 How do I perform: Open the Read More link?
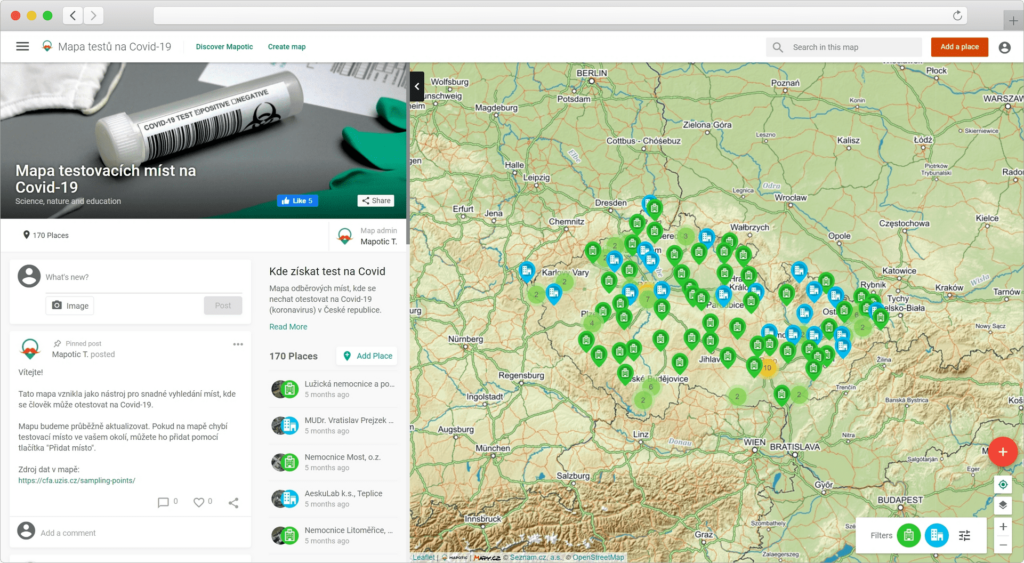coord(288,327)
